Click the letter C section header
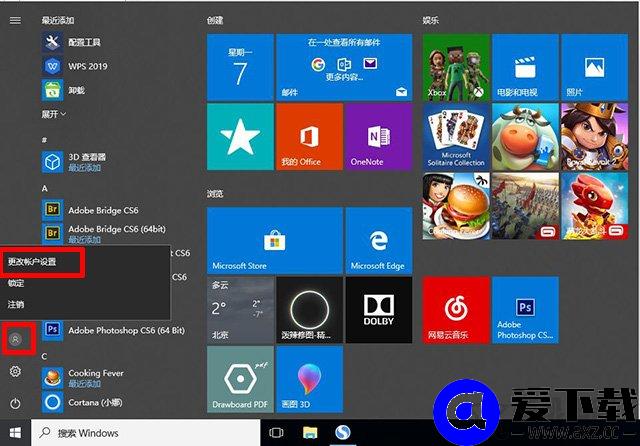640x446 pixels. (44, 356)
